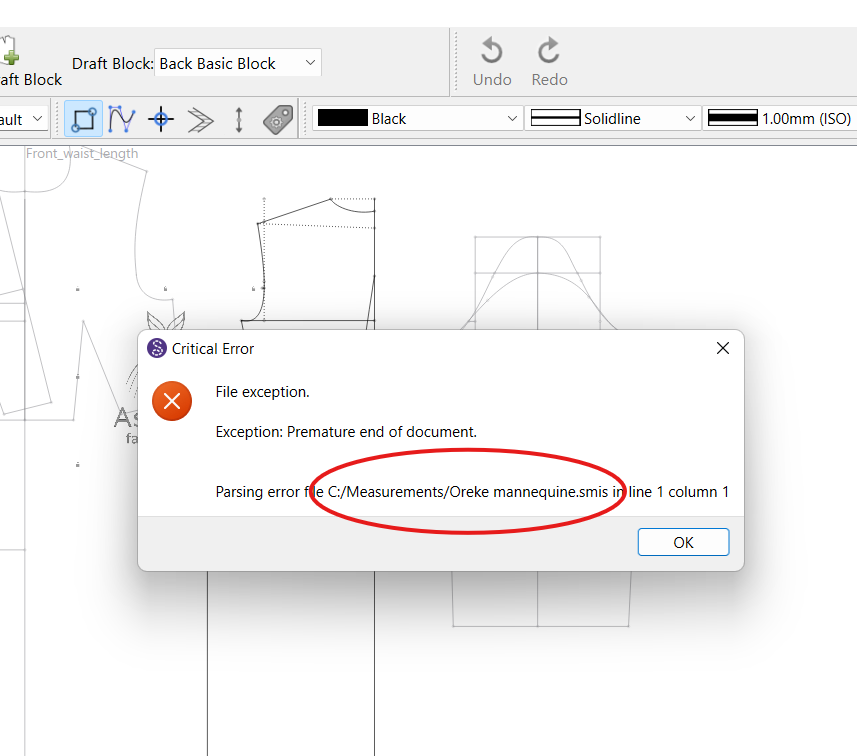857x756 pixels.
Task: Open the Draft Block dropdown
Action: [238, 63]
